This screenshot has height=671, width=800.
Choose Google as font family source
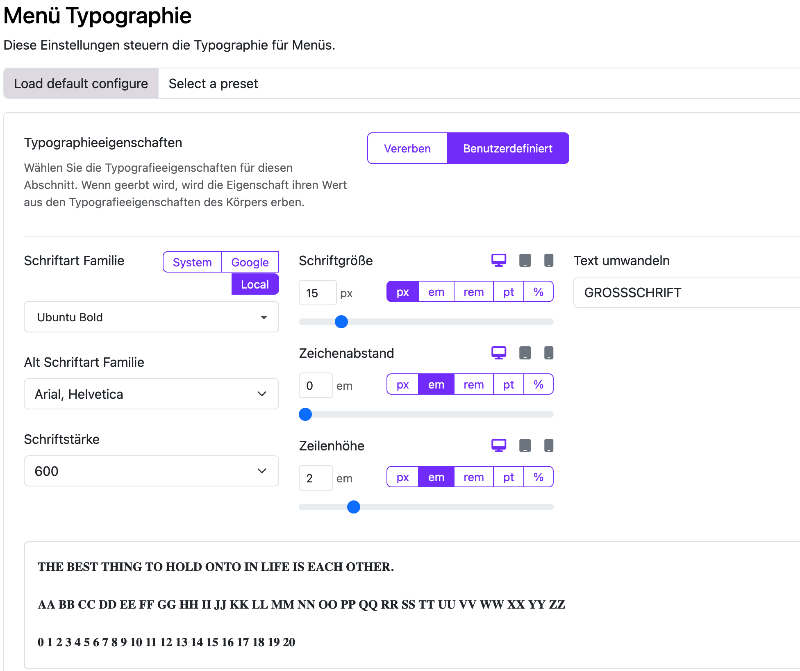(250, 262)
